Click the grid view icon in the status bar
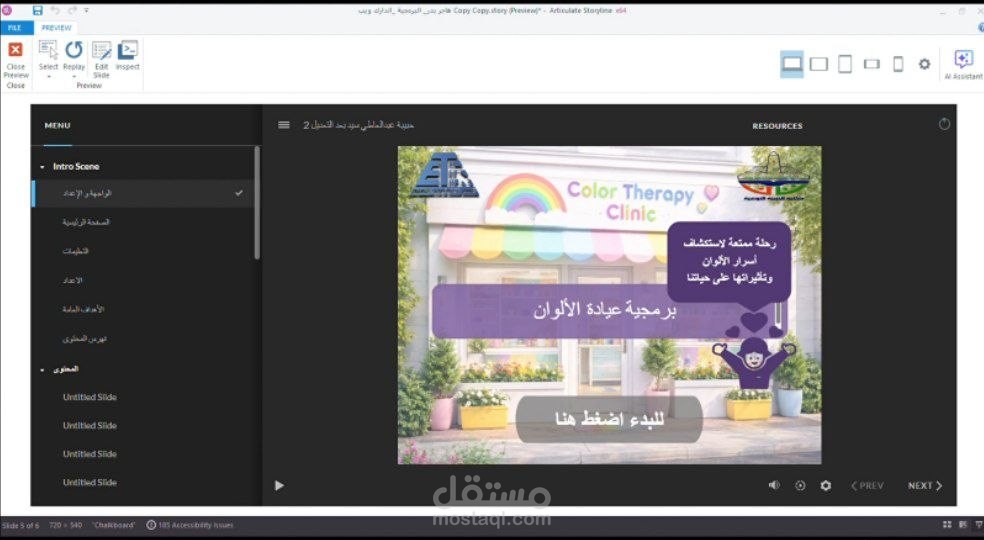This screenshot has height=540, width=984. (x=947, y=525)
